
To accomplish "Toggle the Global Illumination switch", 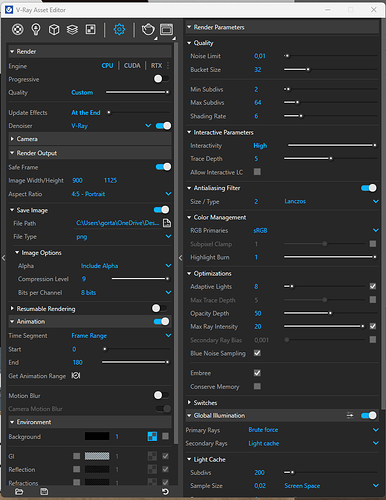I will (x=369, y=415).
